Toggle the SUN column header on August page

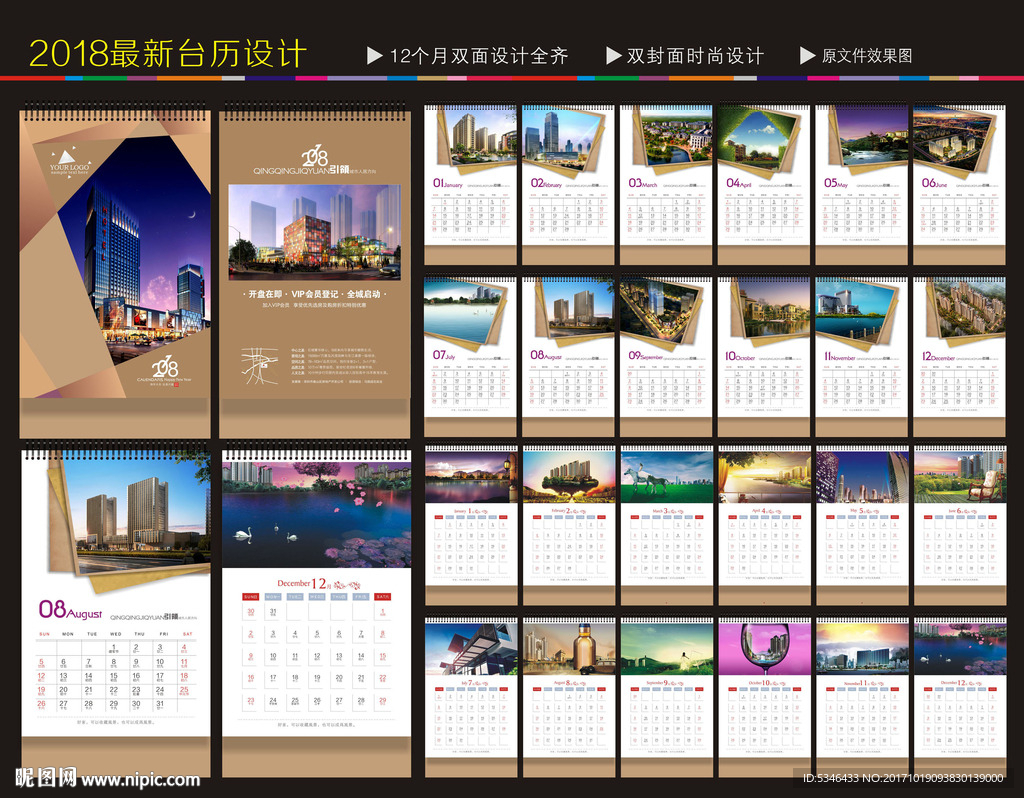[x=44, y=633]
